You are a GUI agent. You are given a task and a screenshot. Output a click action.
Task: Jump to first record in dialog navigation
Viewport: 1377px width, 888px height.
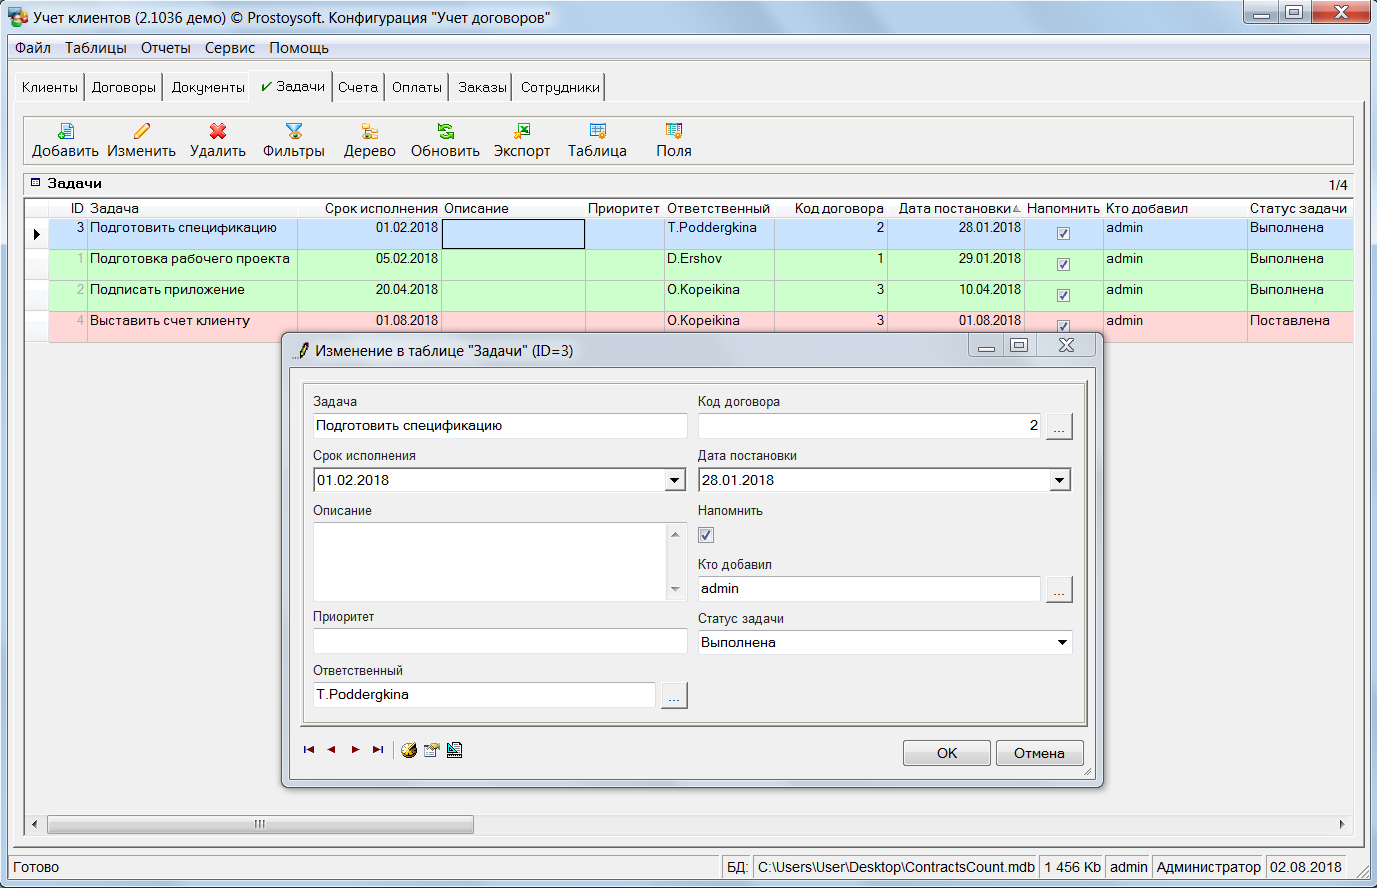309,750
